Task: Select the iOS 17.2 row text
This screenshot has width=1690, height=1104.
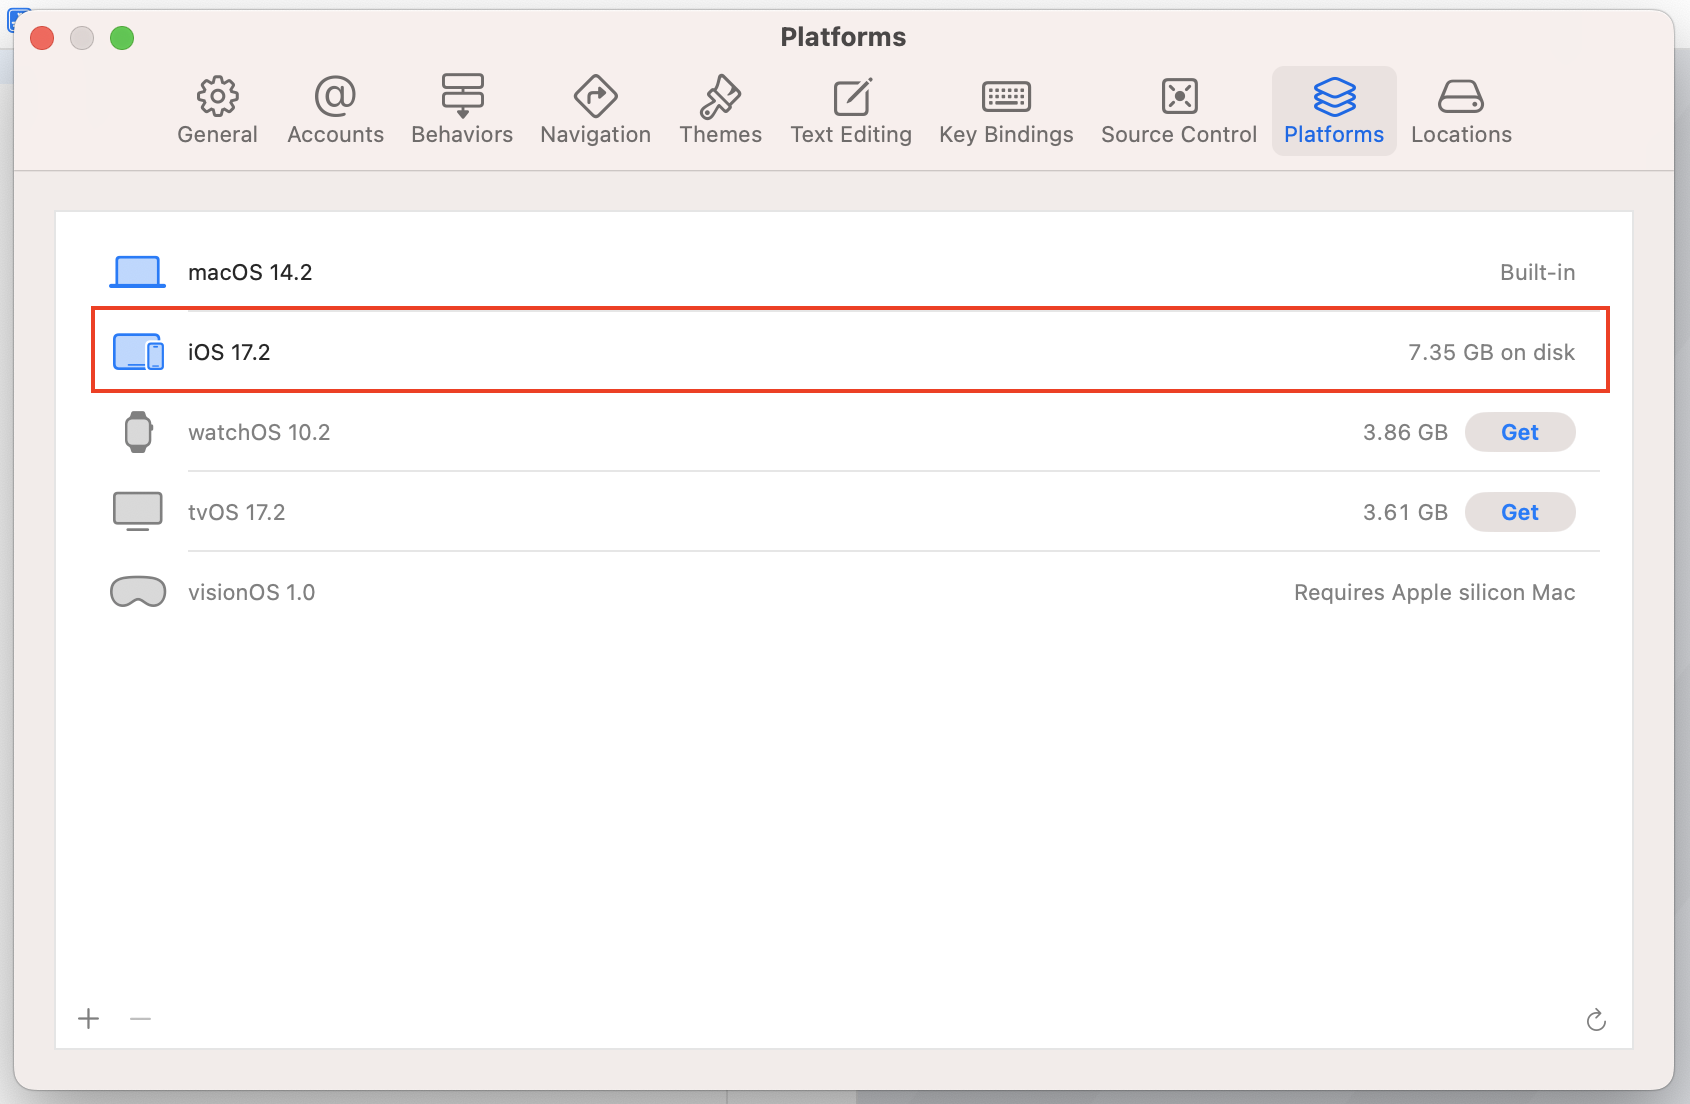Action: pos(229,352)
